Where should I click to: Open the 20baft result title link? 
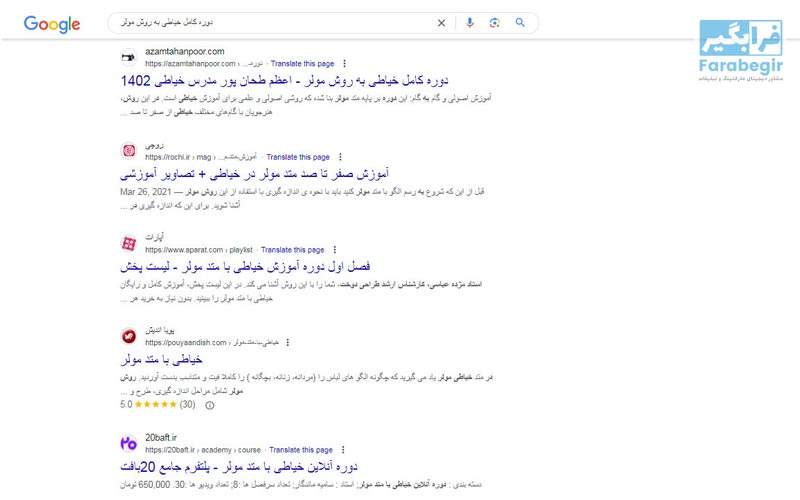pos(239,467)
